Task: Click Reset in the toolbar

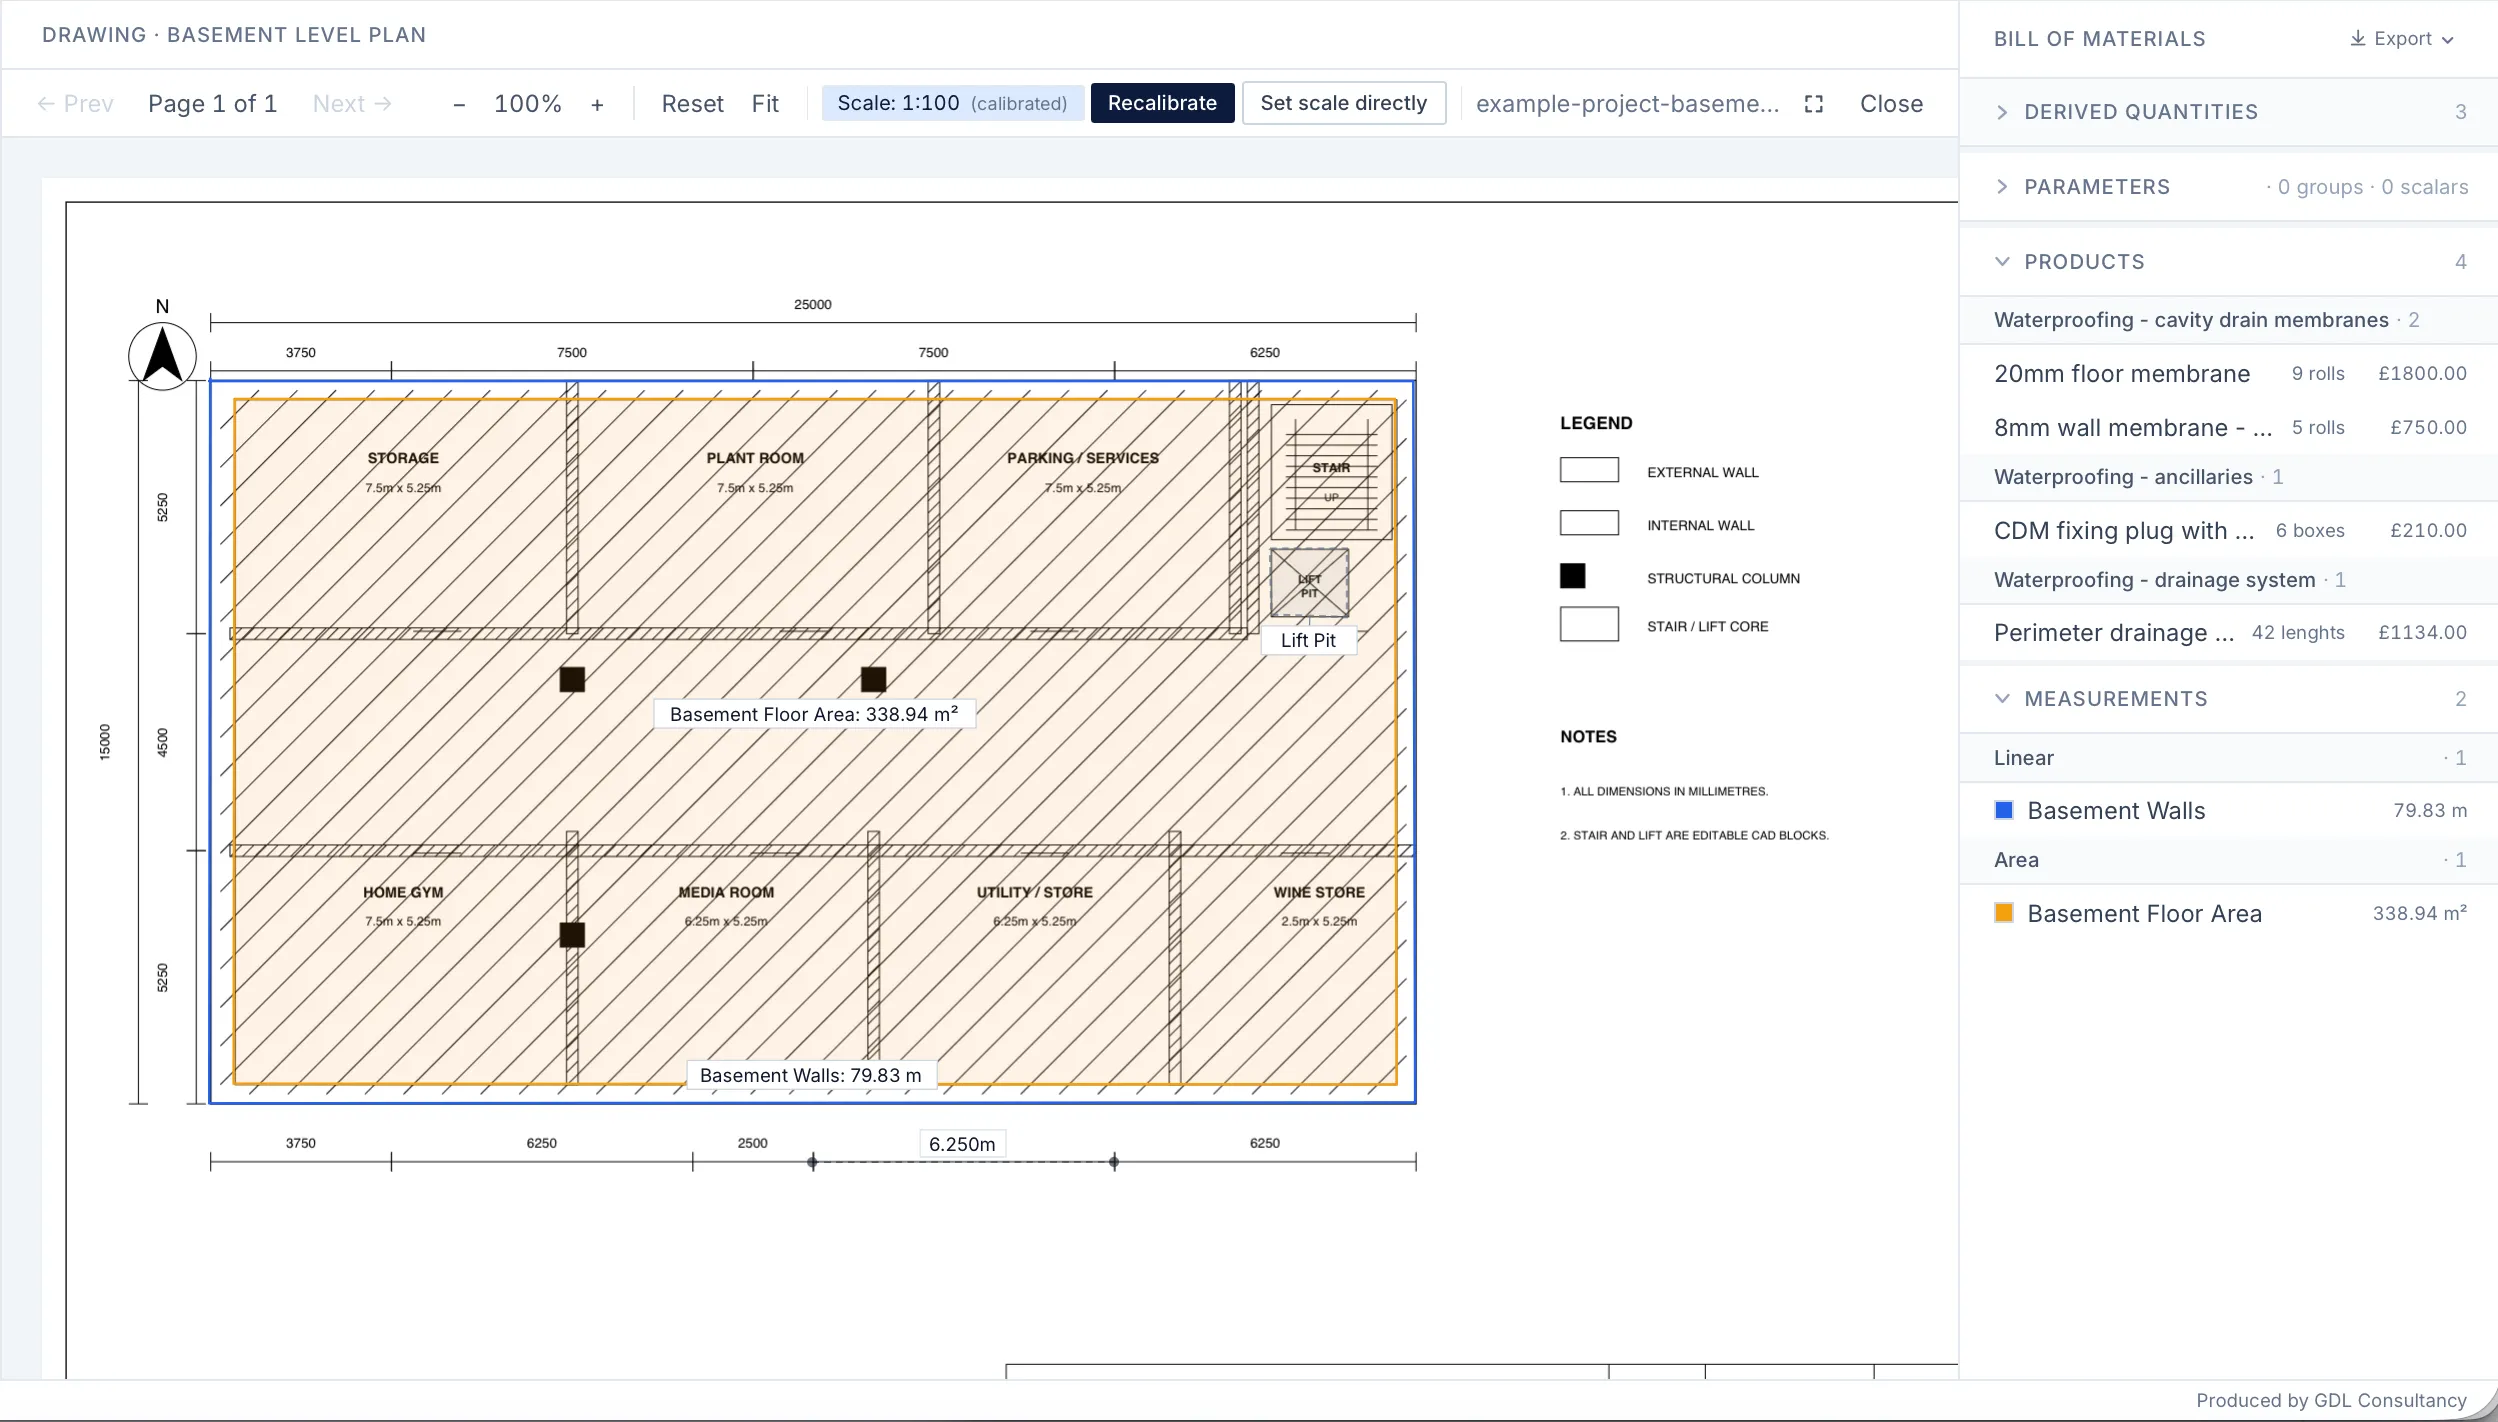Action: [692, 104]
